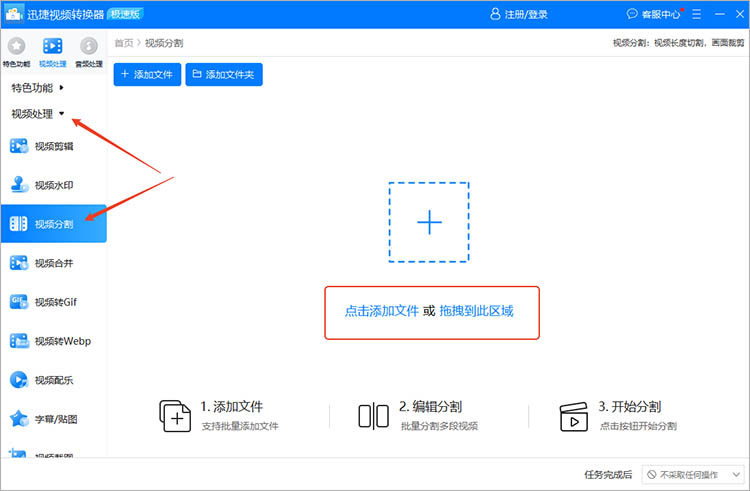Click the app logo in title bar
Viewport: 750px width, 491px height.
click(14, 14)
